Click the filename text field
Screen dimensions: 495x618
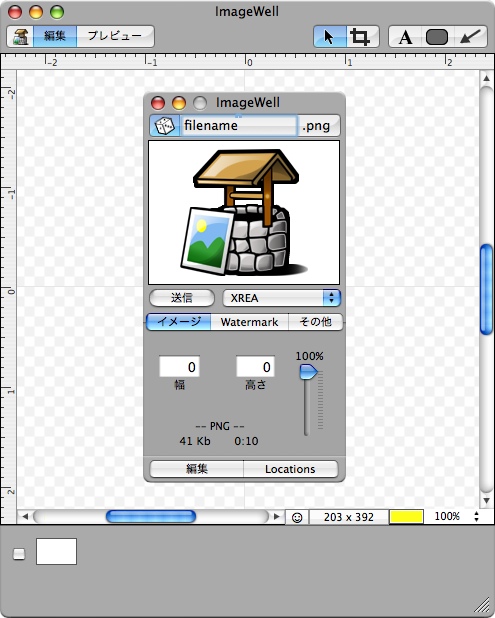(x=239, y=126)
